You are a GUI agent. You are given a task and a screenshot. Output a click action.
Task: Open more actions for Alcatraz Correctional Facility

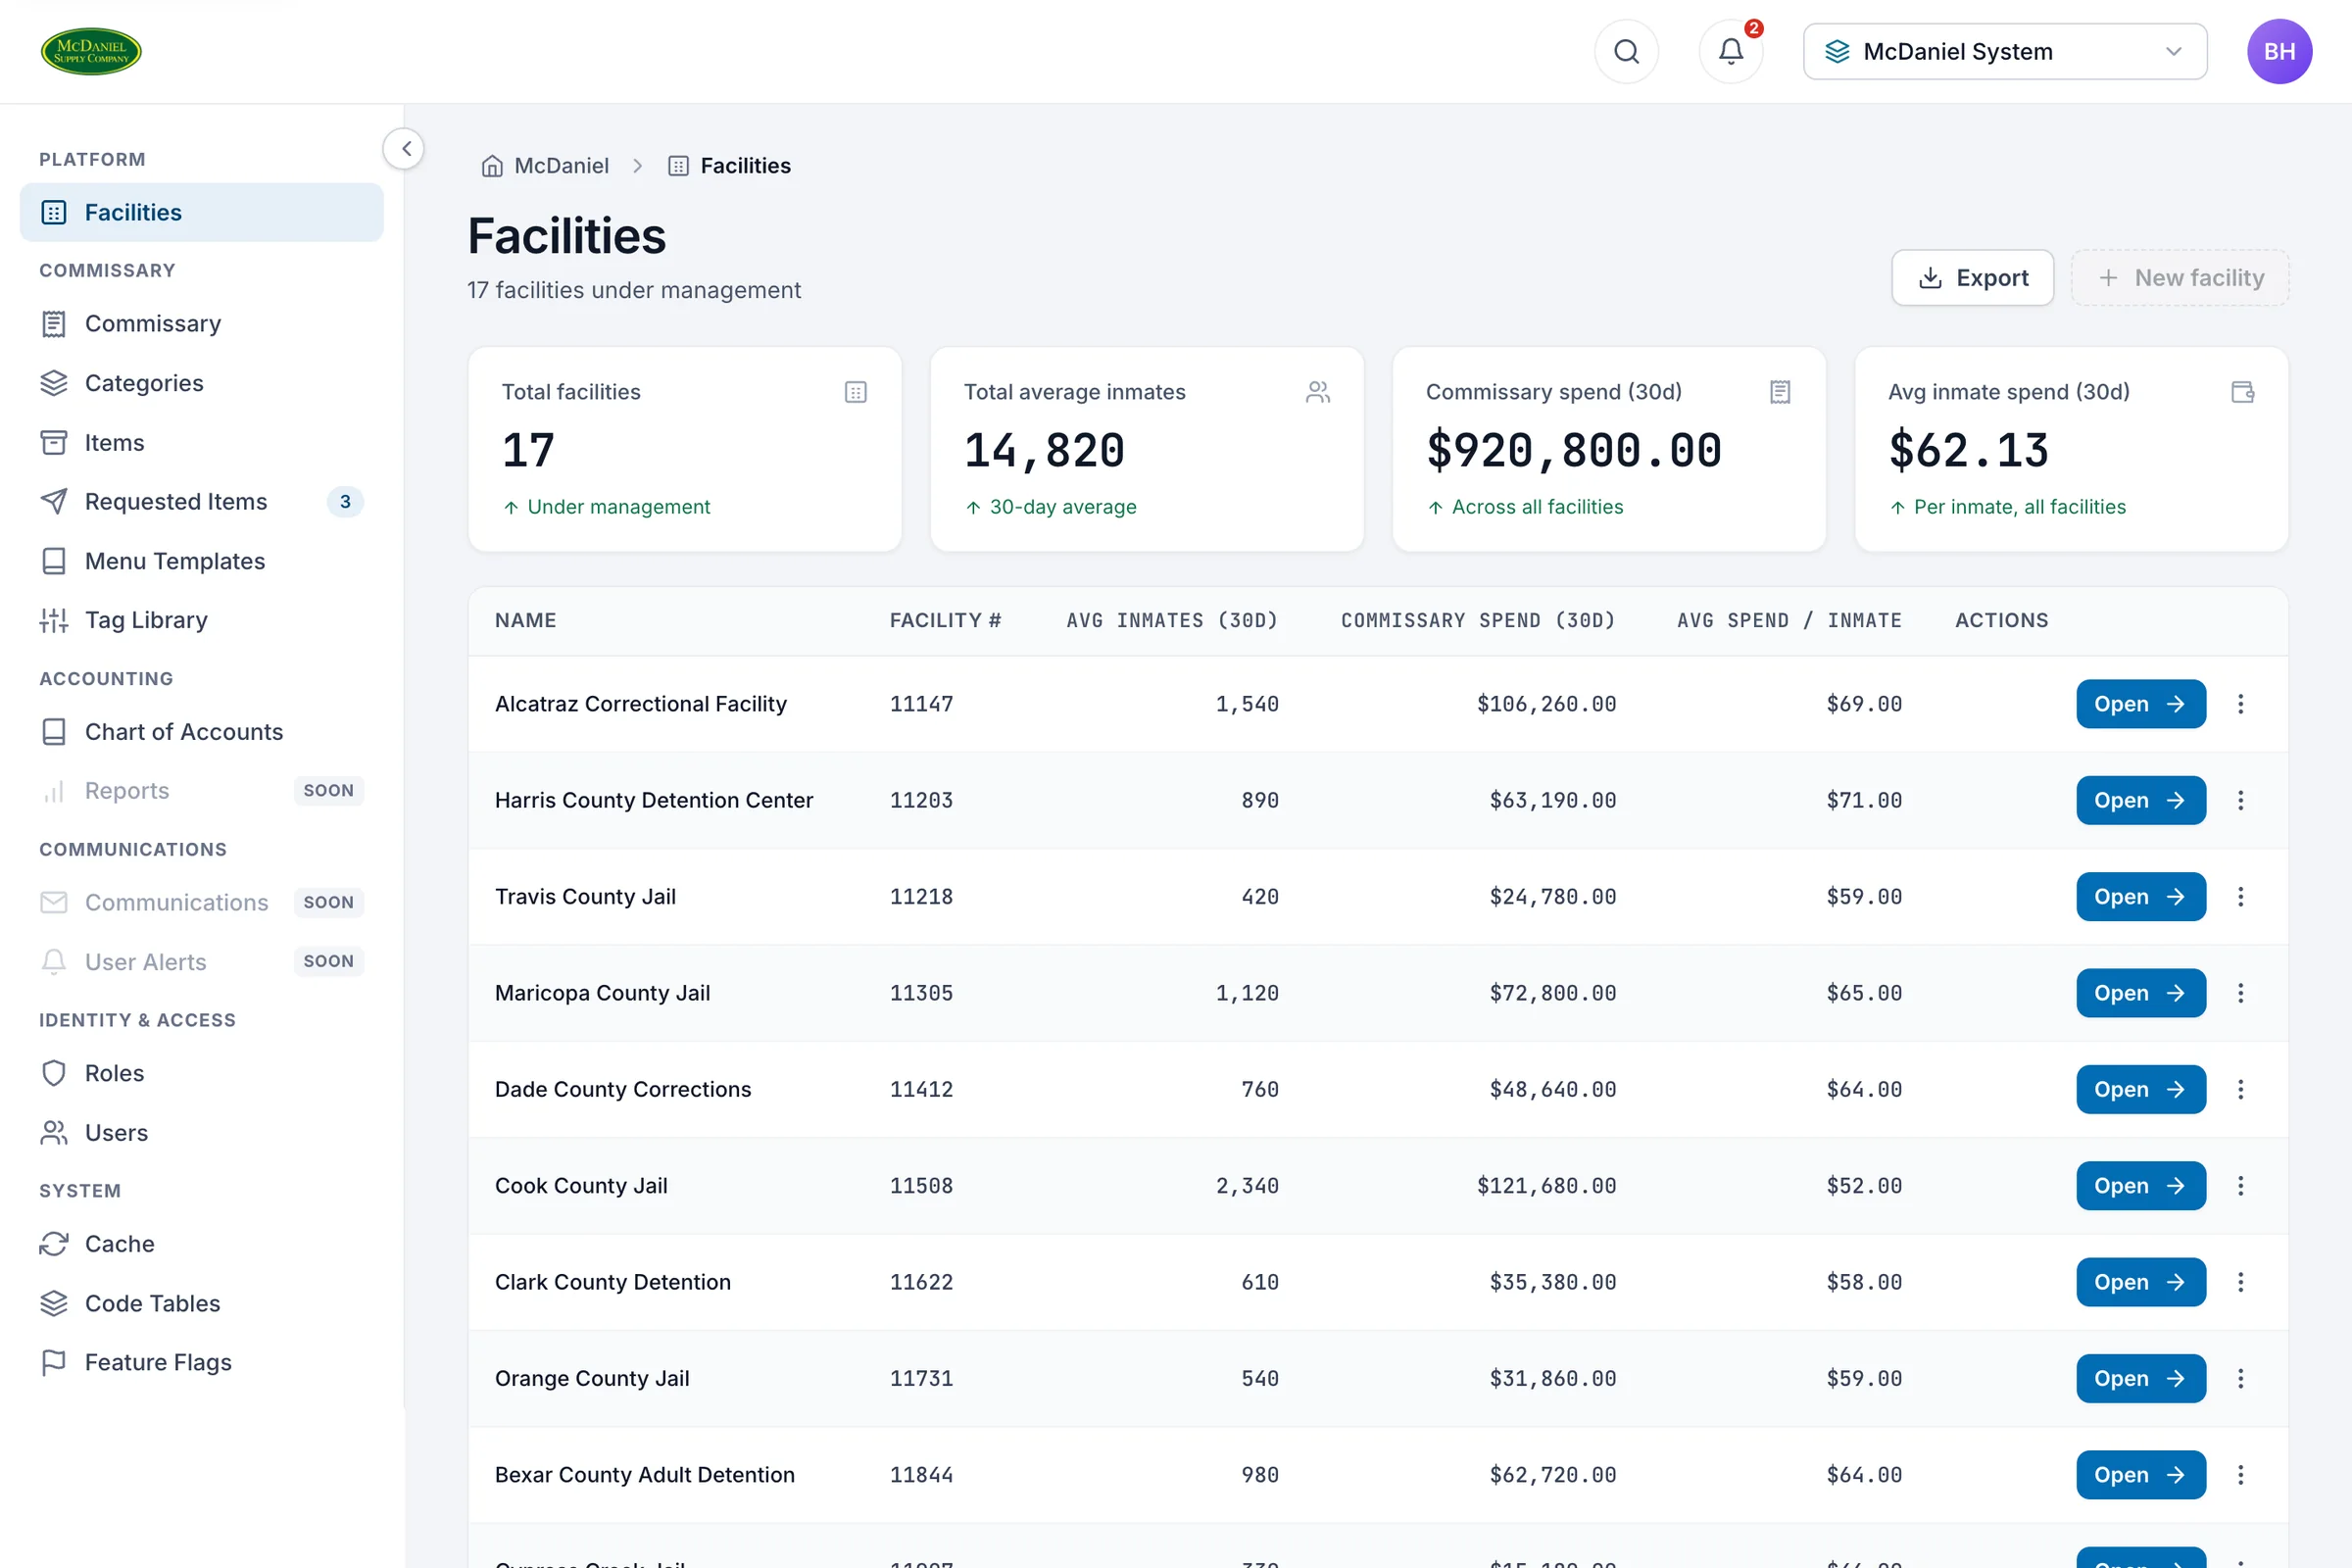[2240, 704]
